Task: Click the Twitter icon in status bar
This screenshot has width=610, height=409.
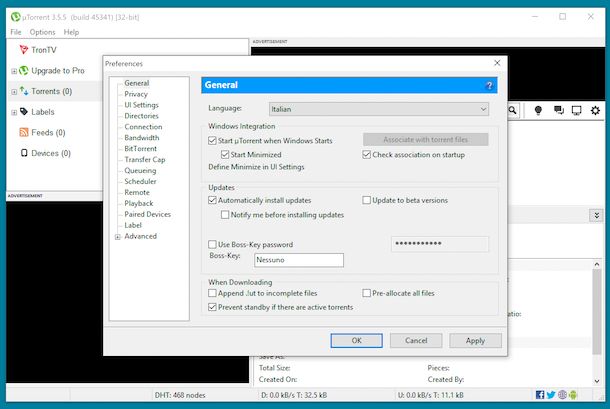Action: pyautogui.click(x=551, y=395)
